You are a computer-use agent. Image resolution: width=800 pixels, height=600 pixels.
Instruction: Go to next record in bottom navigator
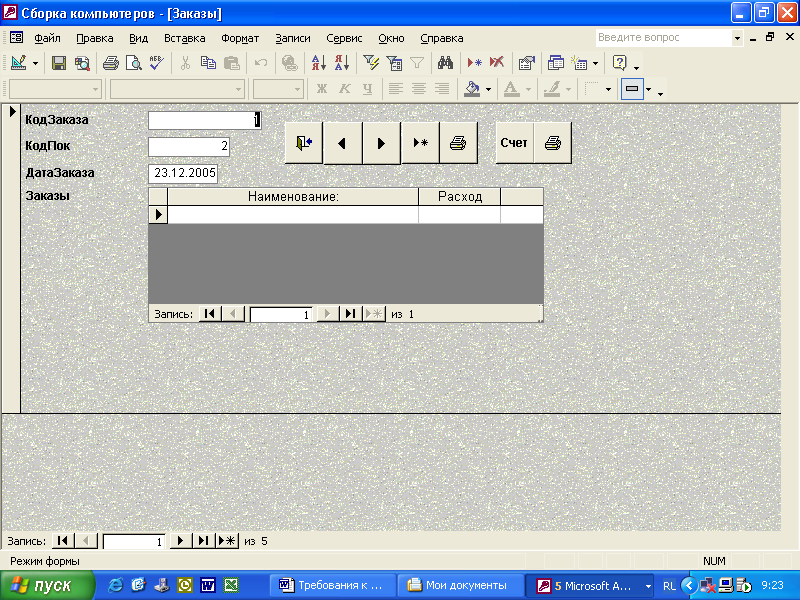coord(180,541)
